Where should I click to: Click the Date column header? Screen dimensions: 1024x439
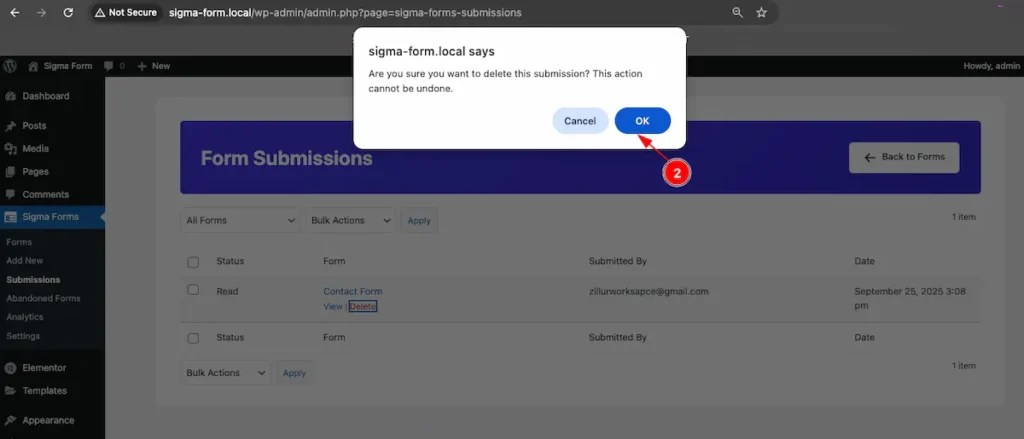click(864, 261)
